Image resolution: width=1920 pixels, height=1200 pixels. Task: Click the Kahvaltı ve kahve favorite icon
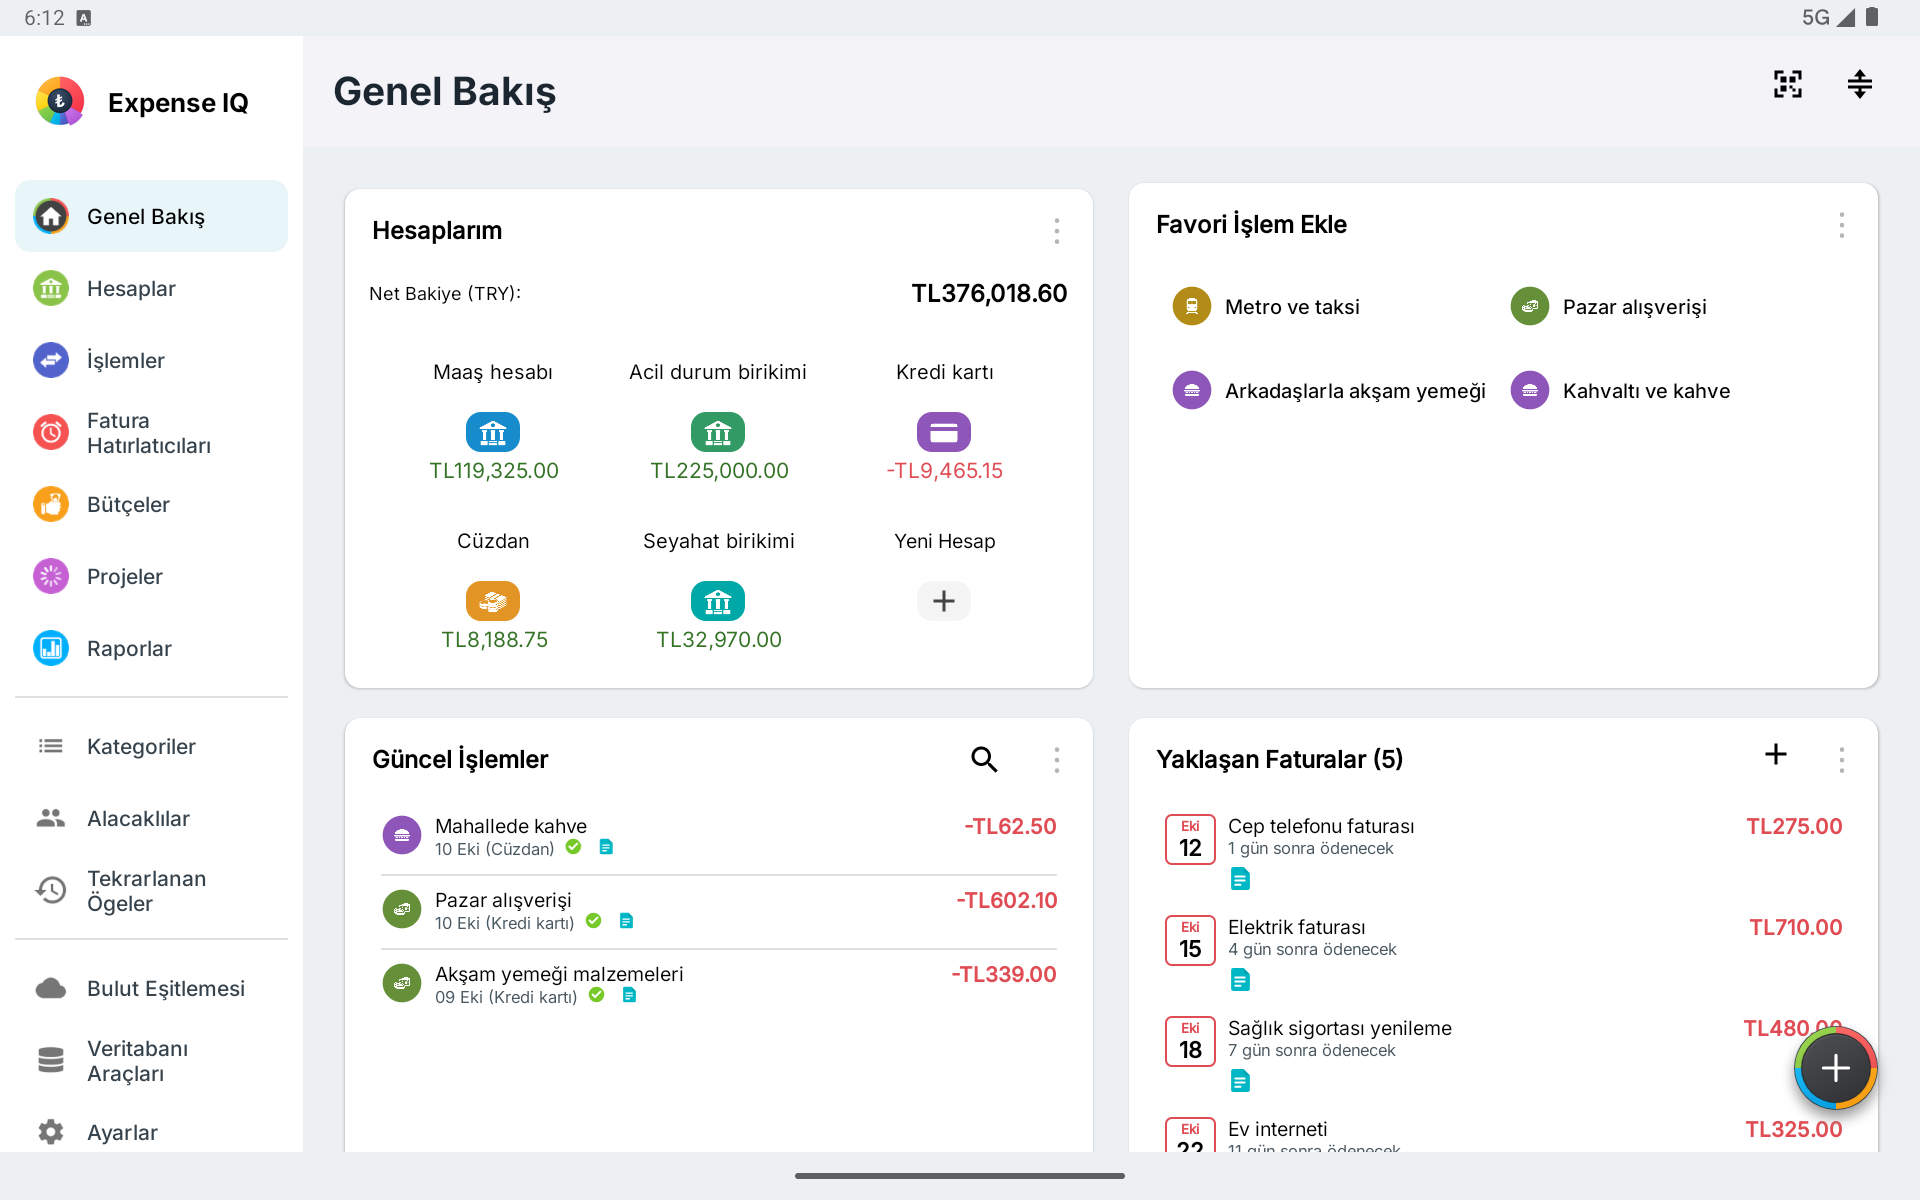1530,390
